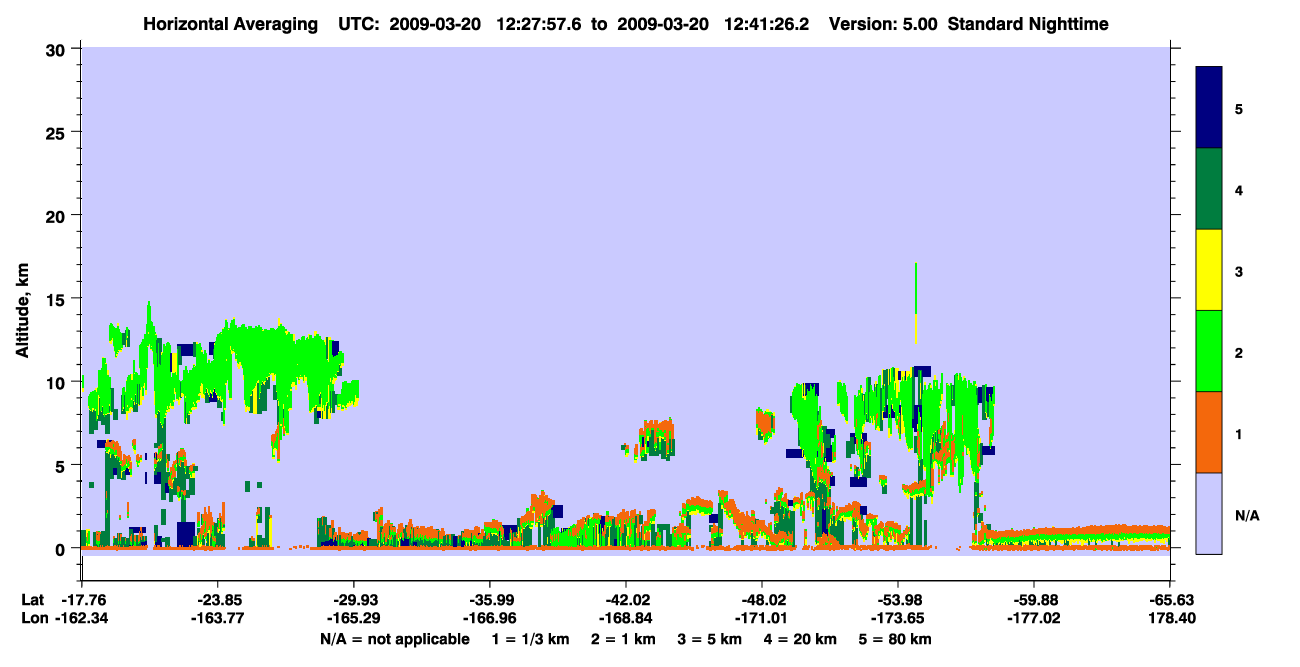Click the altitude tick label '30'
Viewport: 1300px width, 667px height.
(57, 49)
